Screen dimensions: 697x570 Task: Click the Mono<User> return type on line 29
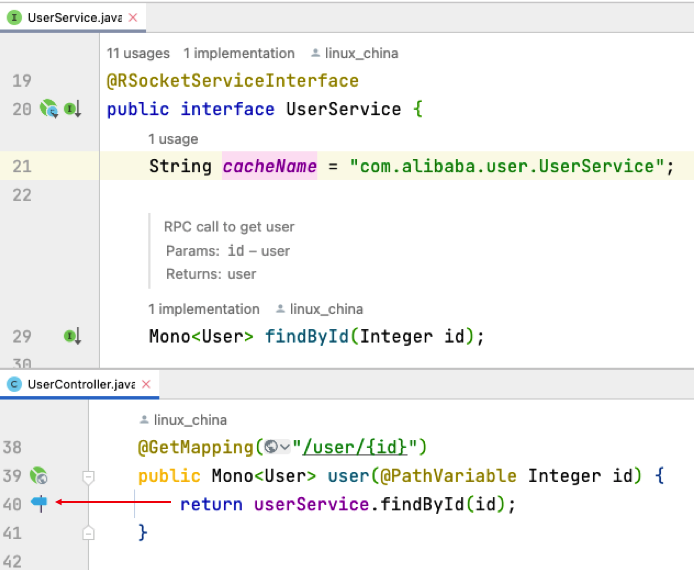click(x=201, y=337)
